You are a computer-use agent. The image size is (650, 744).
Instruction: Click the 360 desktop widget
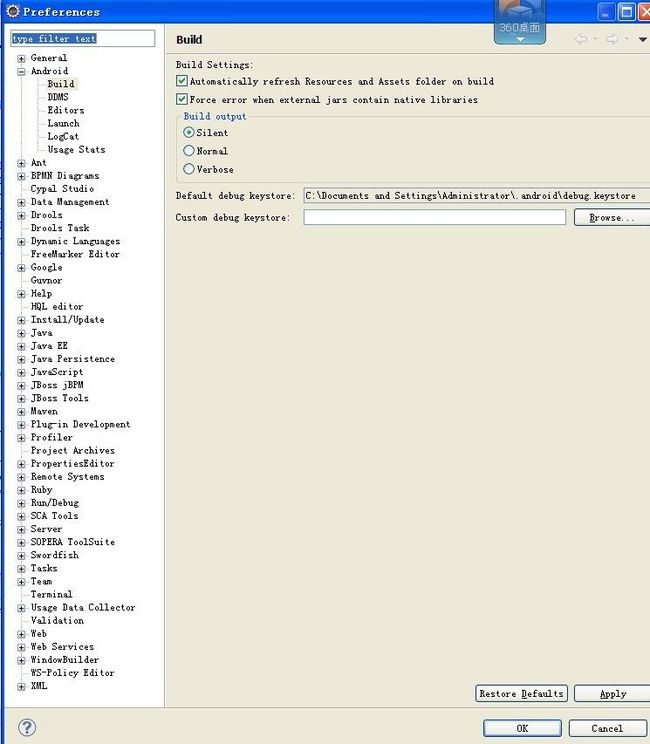point(520,23)
